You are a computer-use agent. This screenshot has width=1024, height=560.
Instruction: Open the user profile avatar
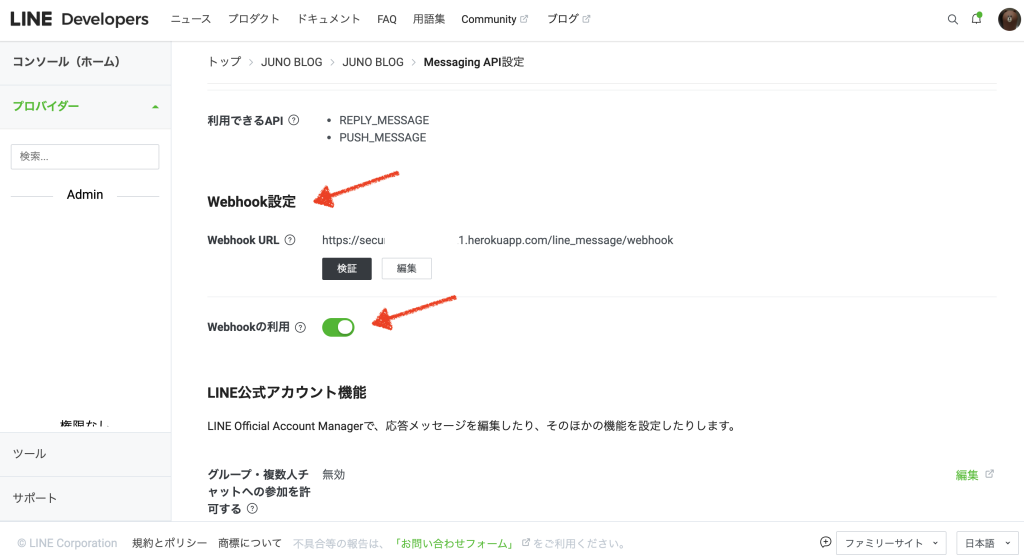click(x=1009, y=20)
